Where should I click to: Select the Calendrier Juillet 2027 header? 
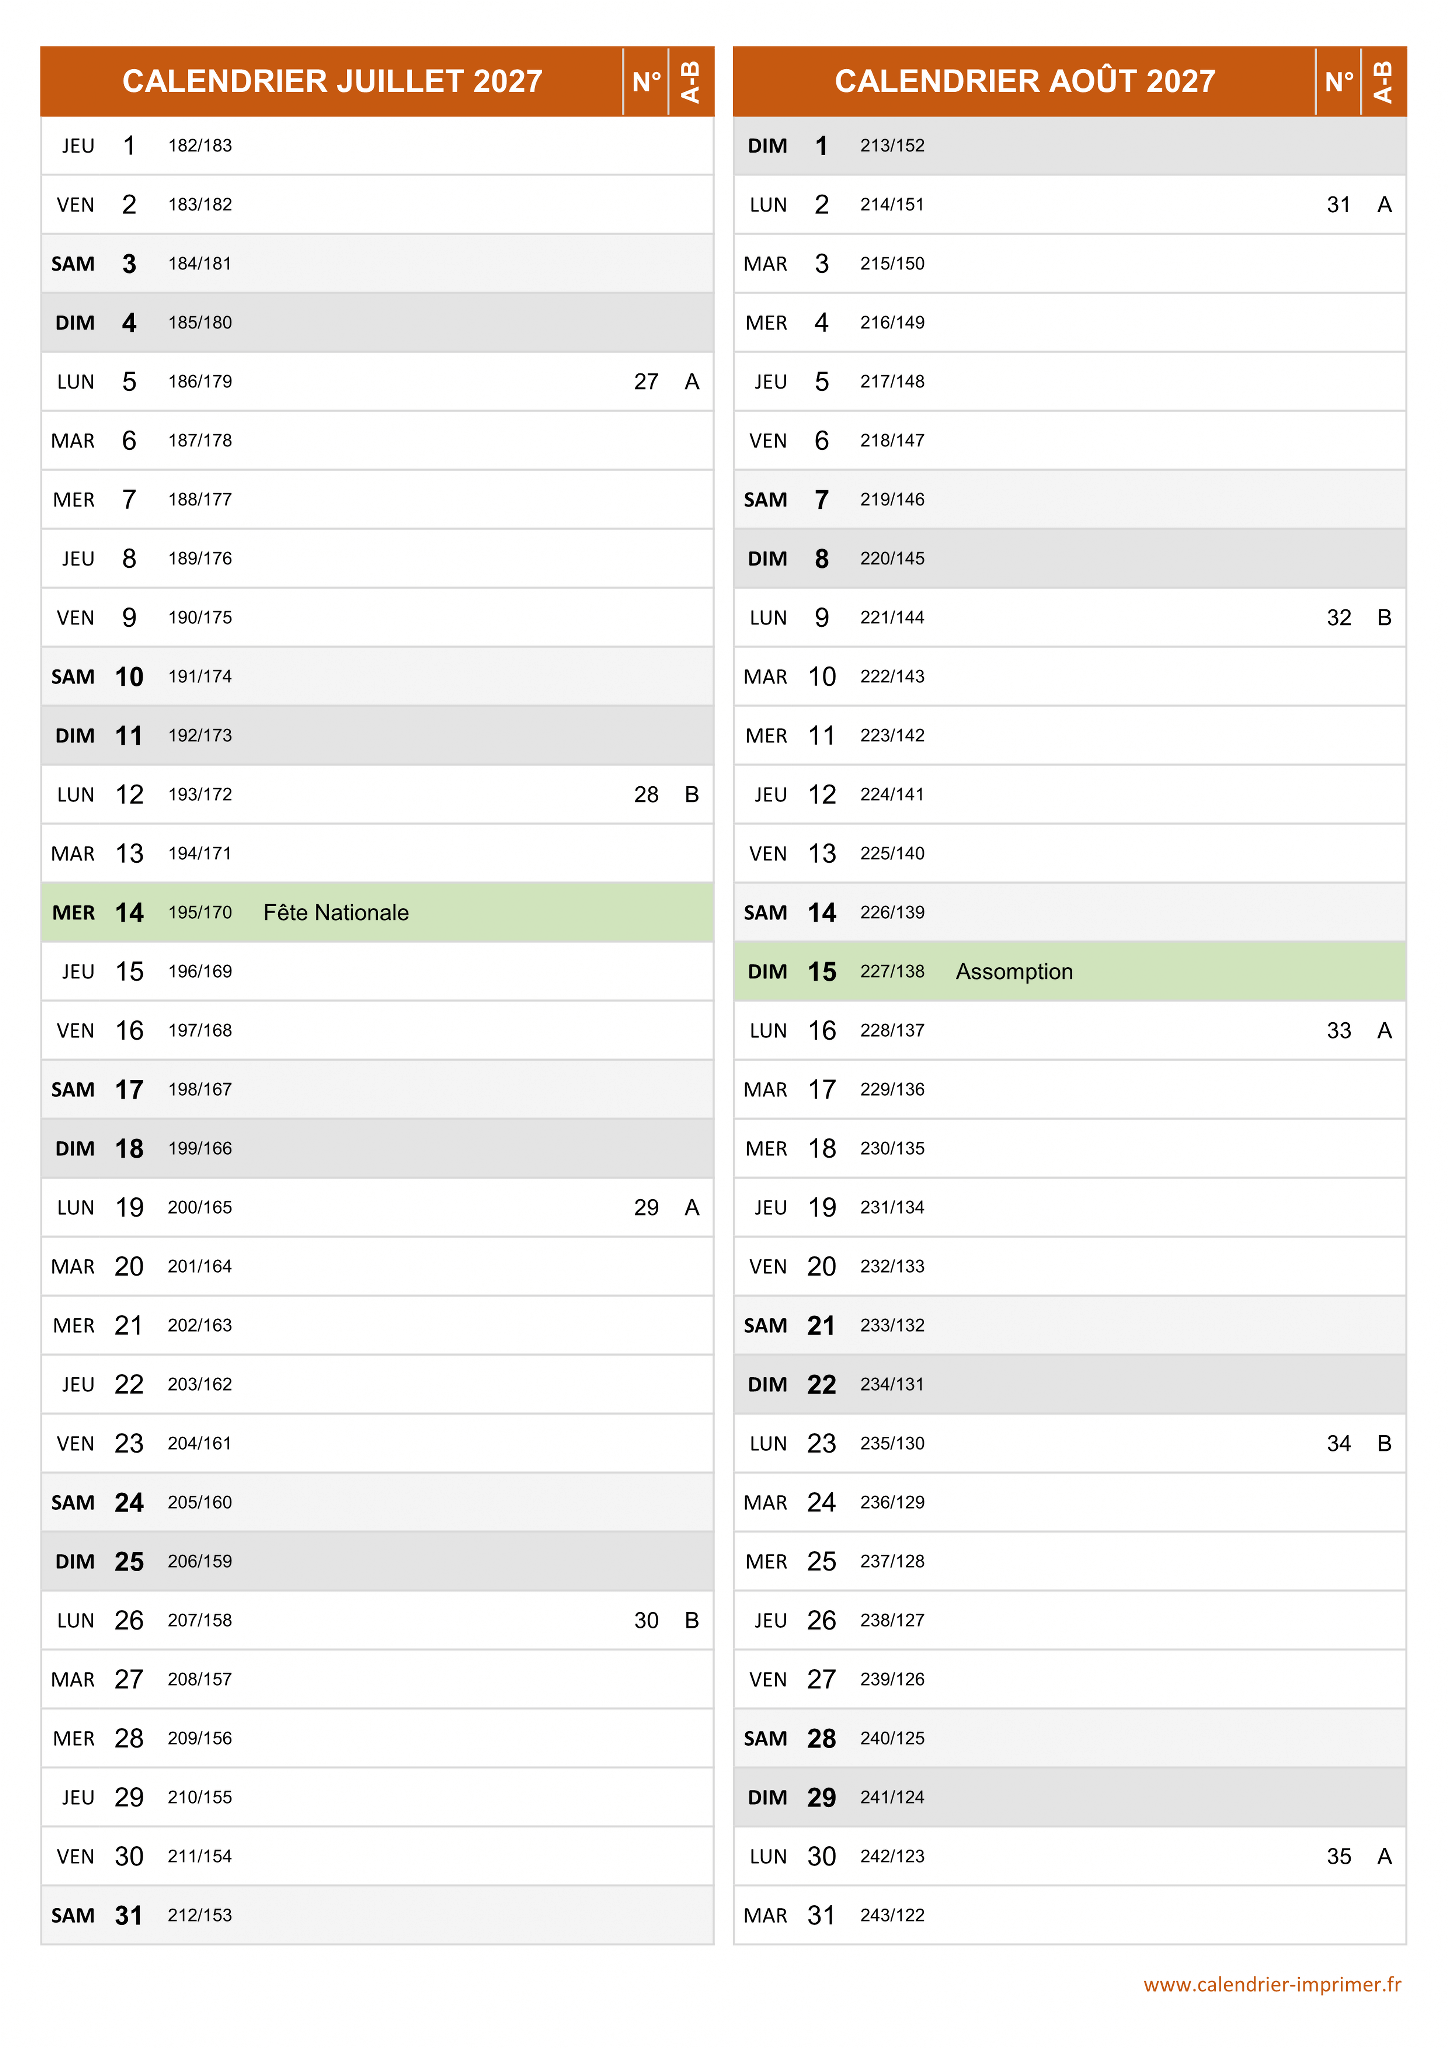[332, 81]
